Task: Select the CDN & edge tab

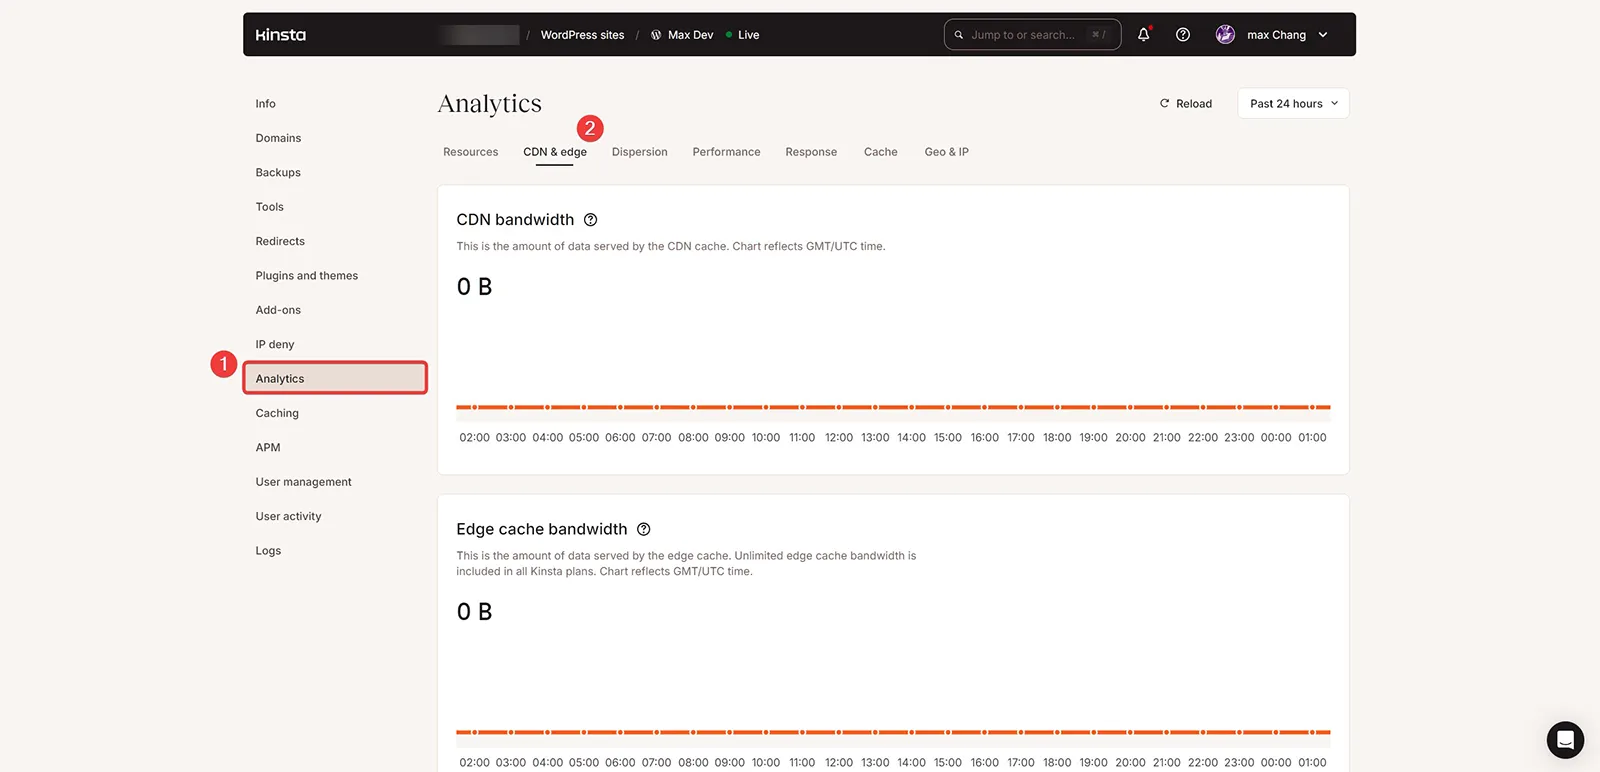Action: point(555,152)
